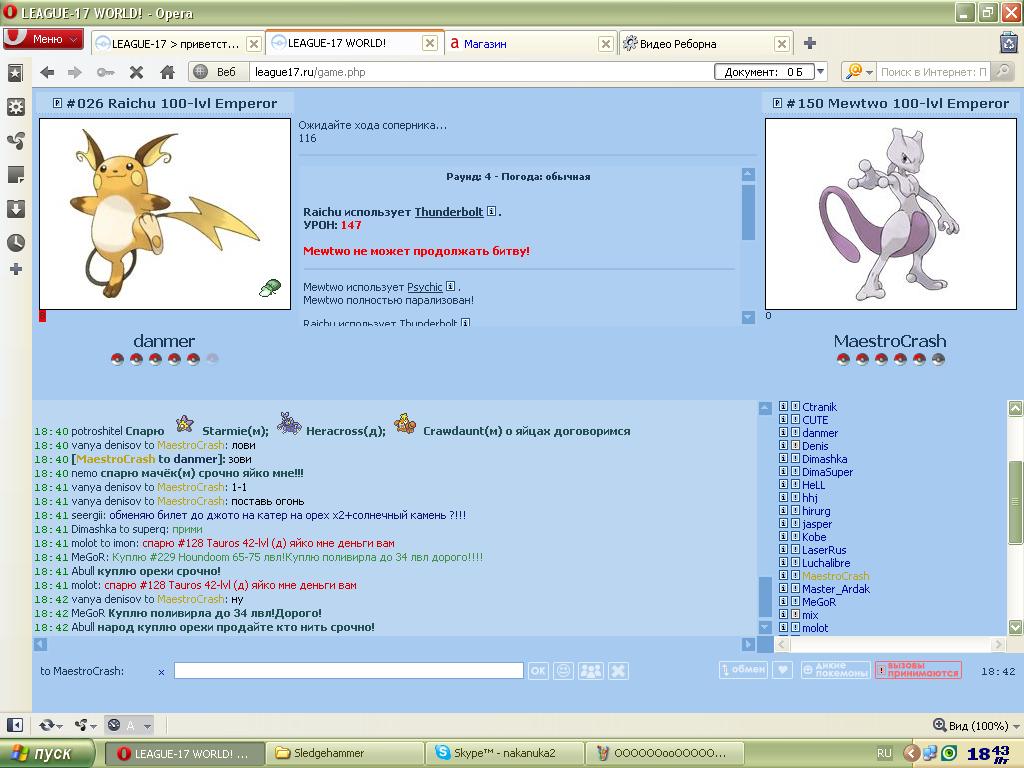Switch to Skype nakanuka2 in taskbar

505,754
